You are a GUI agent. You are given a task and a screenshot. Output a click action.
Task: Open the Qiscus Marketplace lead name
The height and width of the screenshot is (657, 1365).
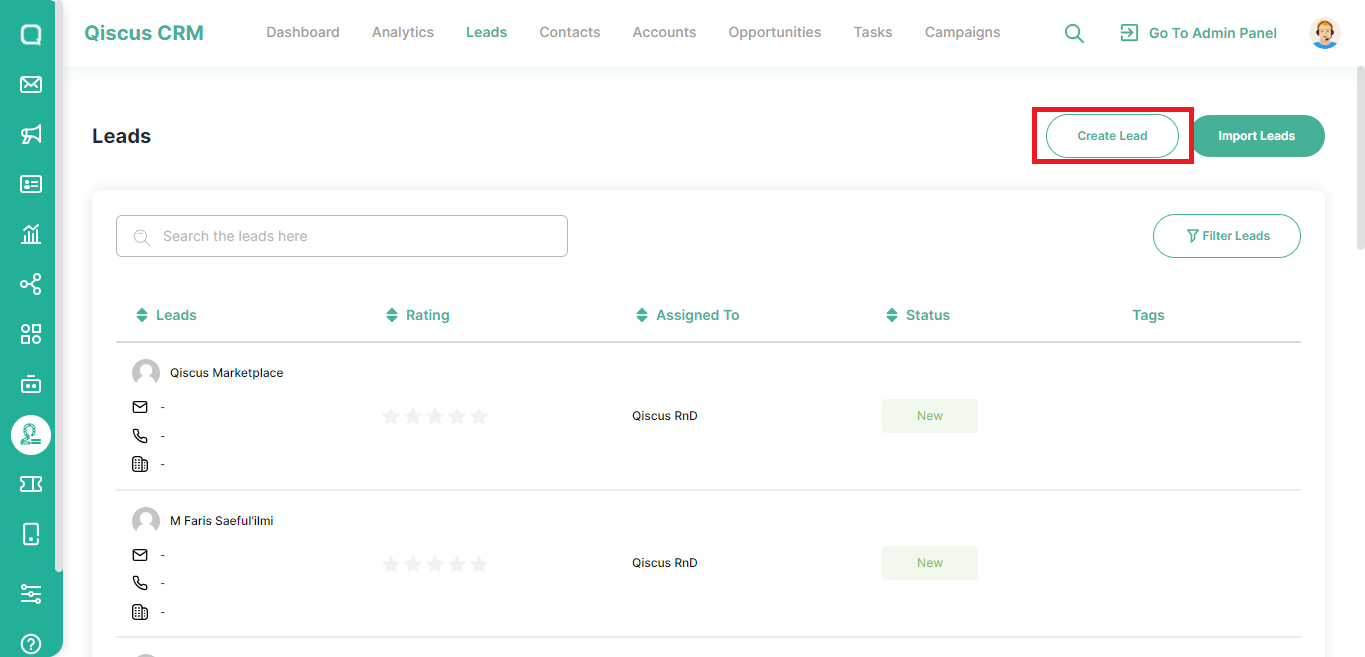tap(227, 373)
